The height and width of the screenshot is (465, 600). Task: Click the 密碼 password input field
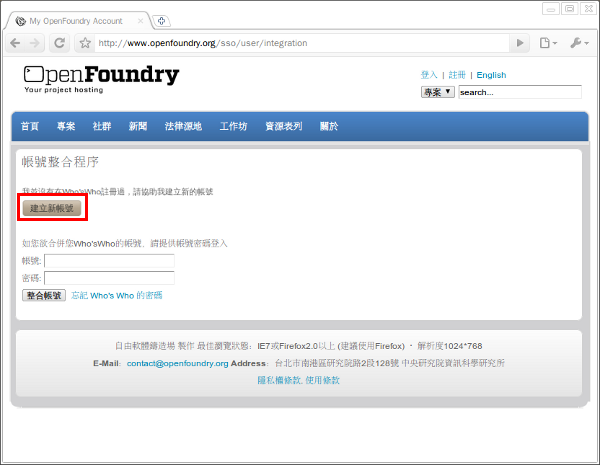(x=109, y=278)
